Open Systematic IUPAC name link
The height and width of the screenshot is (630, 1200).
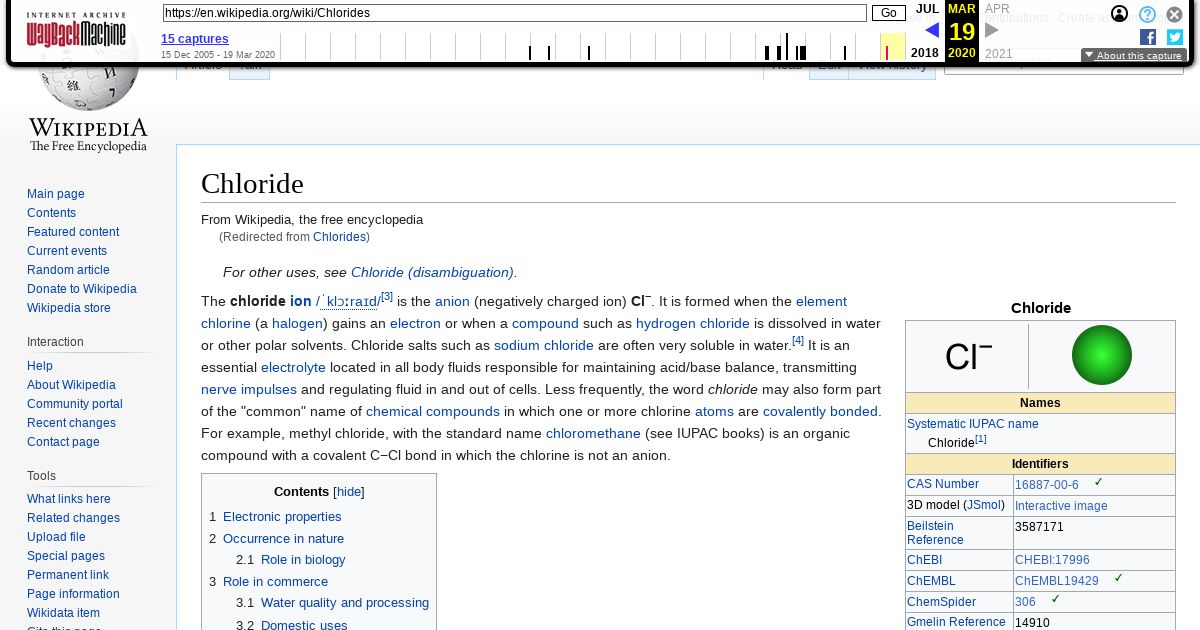click(x=973, y=424)
